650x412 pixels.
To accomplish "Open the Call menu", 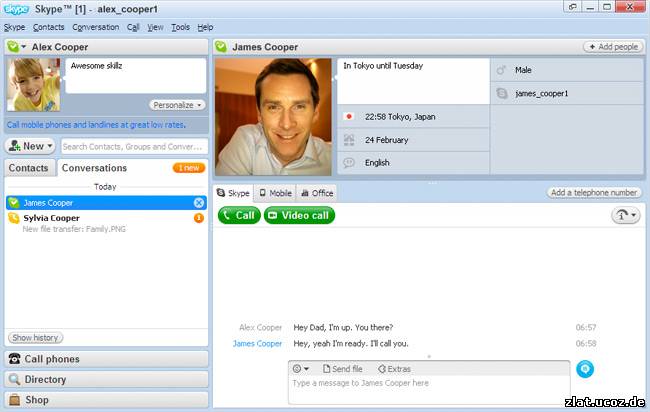I will 133,27.
